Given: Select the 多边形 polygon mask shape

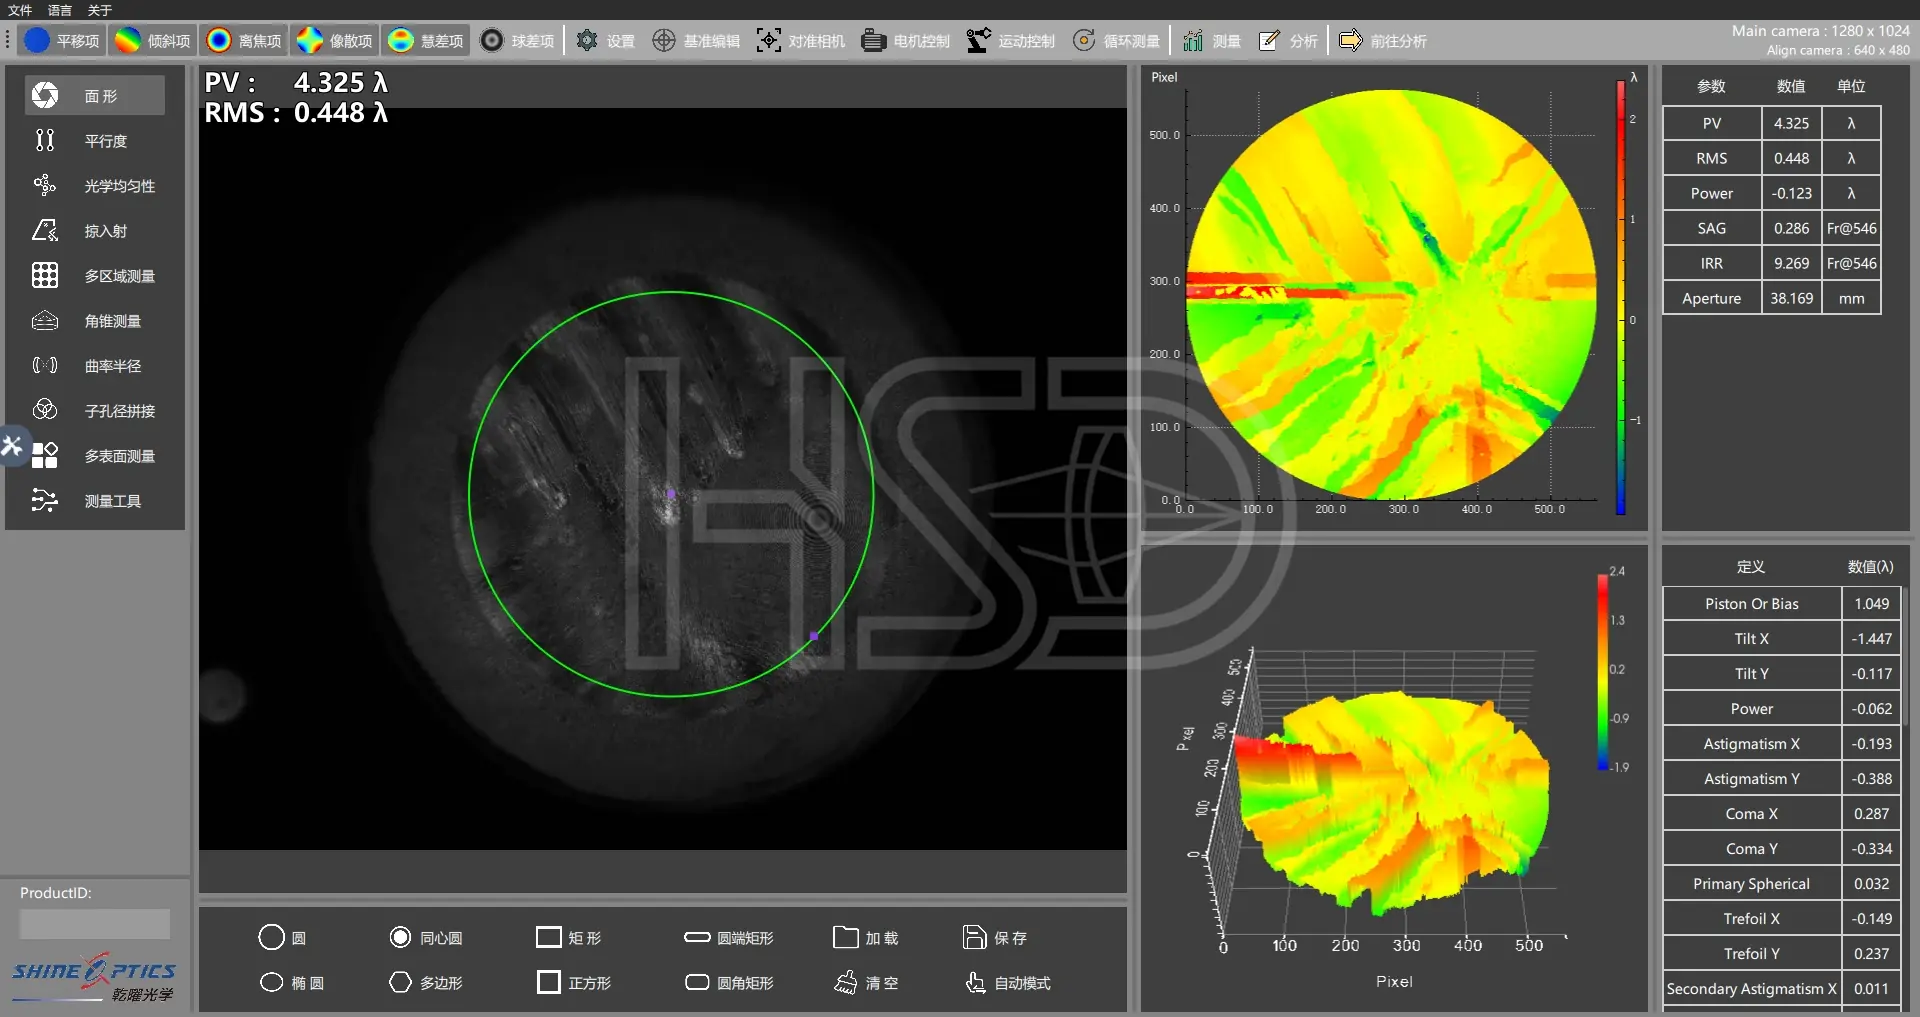Looking at the screenshot, I should click(426, 983).
